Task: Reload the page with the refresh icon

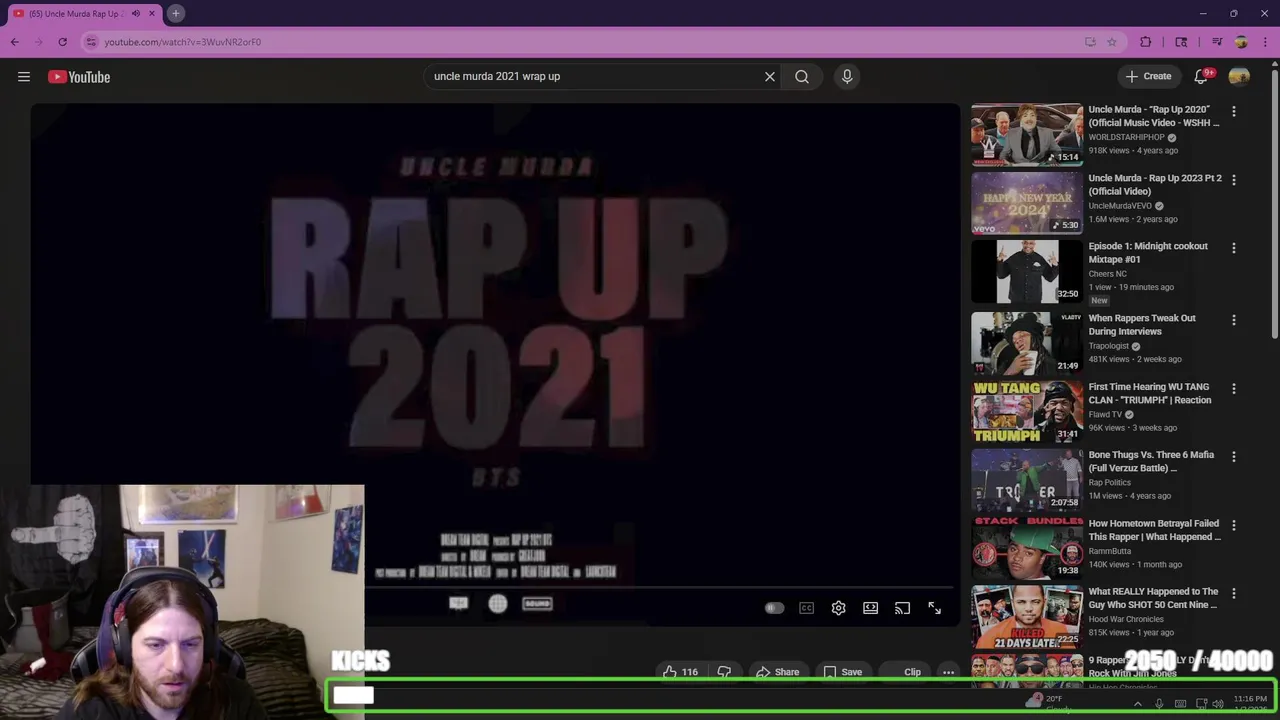Action: click(x=62, y=42)
